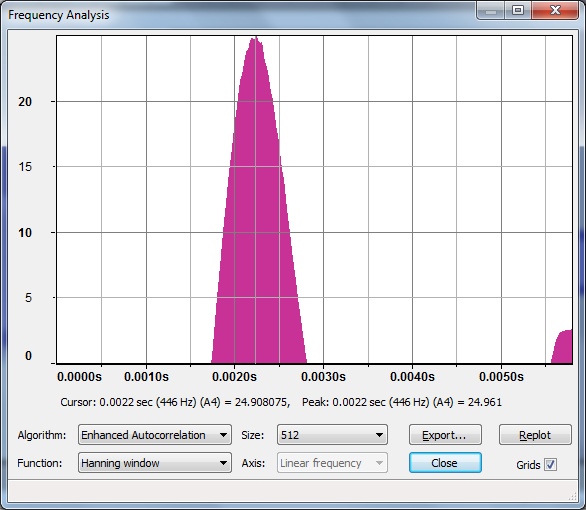586x510 pixels.
Task: Expand the Size dropdown showing 512
Action: click(332, 435)
